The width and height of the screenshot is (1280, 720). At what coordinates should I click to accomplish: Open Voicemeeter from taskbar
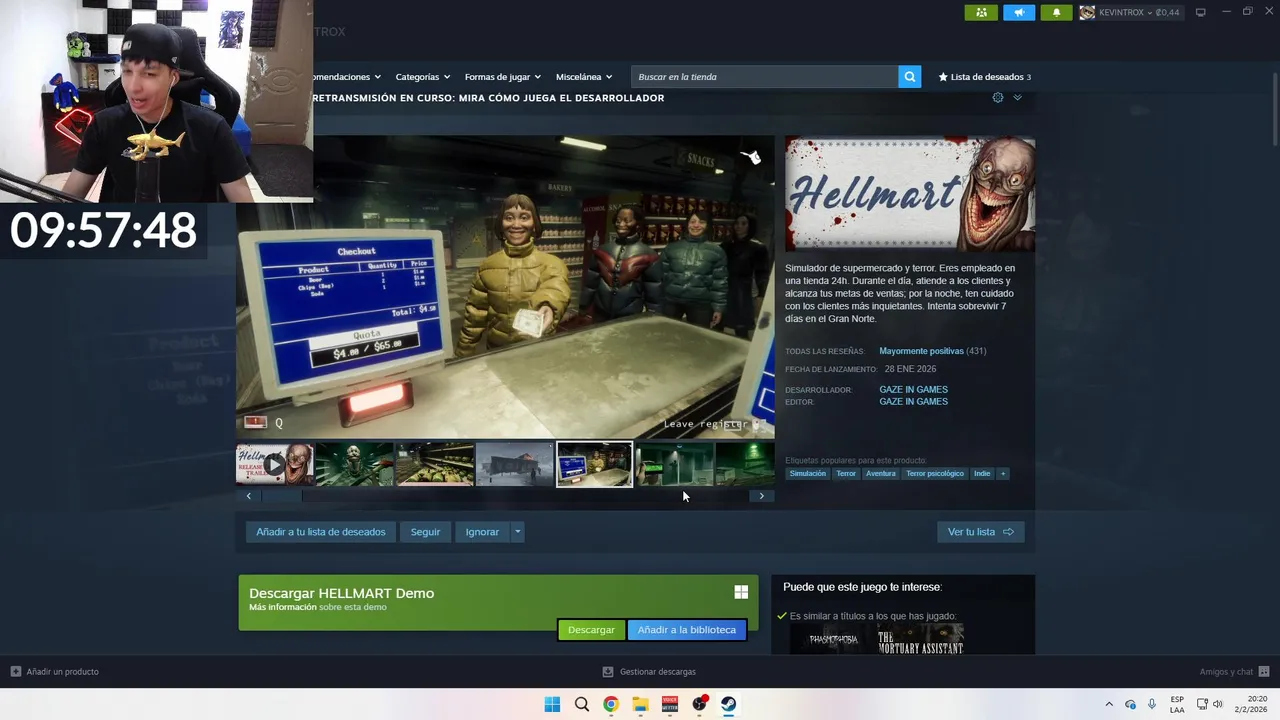tap(670, 704)
